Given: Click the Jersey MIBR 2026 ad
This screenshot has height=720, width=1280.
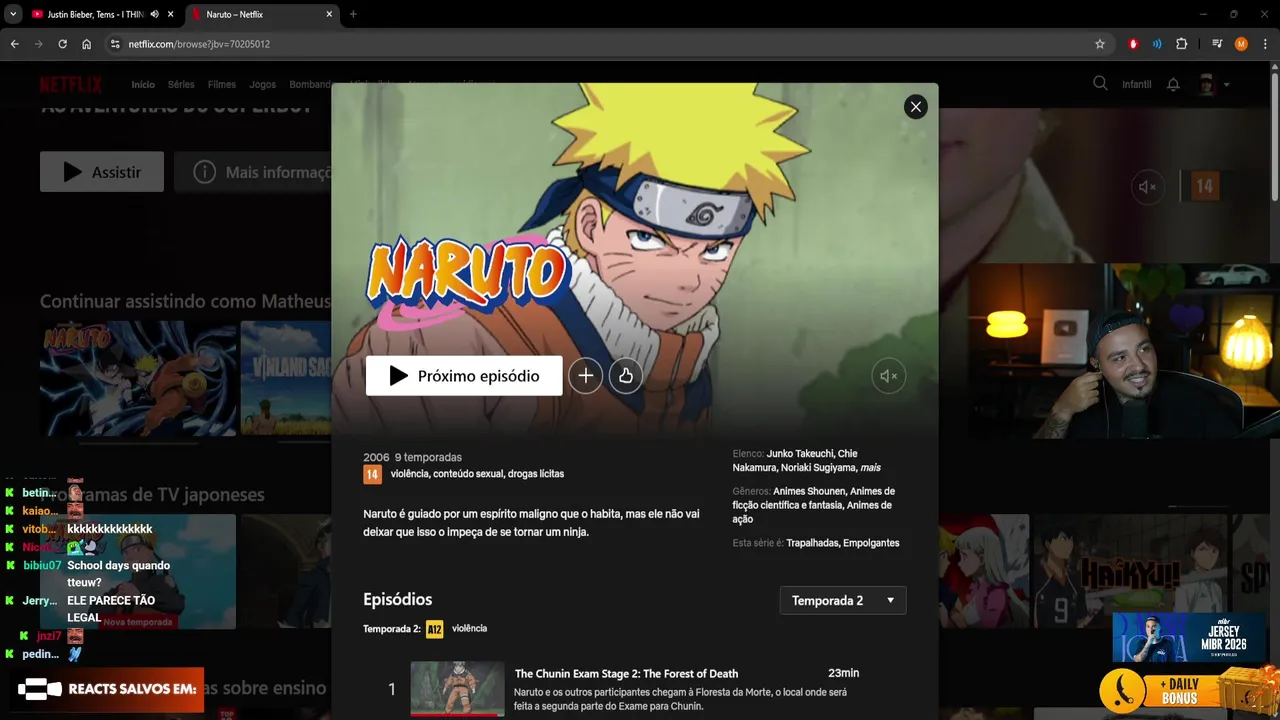Looking at the screenshot, I should click(1189, 637).
